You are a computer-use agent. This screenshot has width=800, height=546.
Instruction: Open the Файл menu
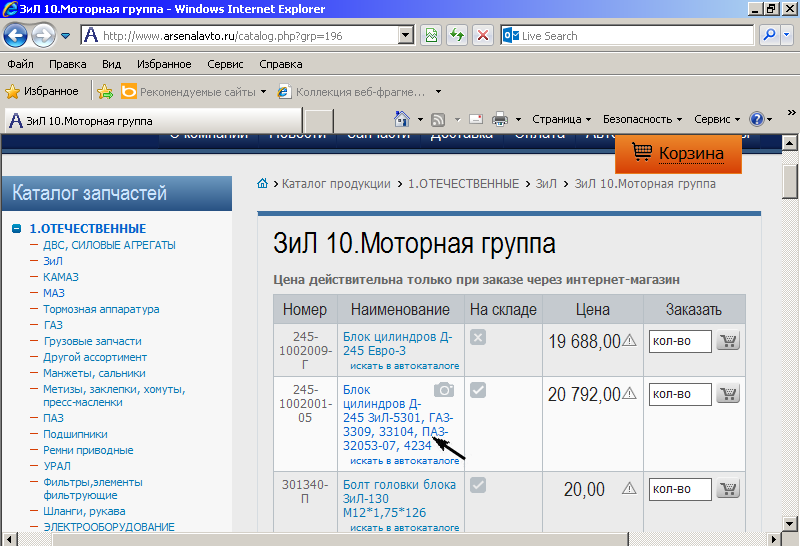[20, 64]
